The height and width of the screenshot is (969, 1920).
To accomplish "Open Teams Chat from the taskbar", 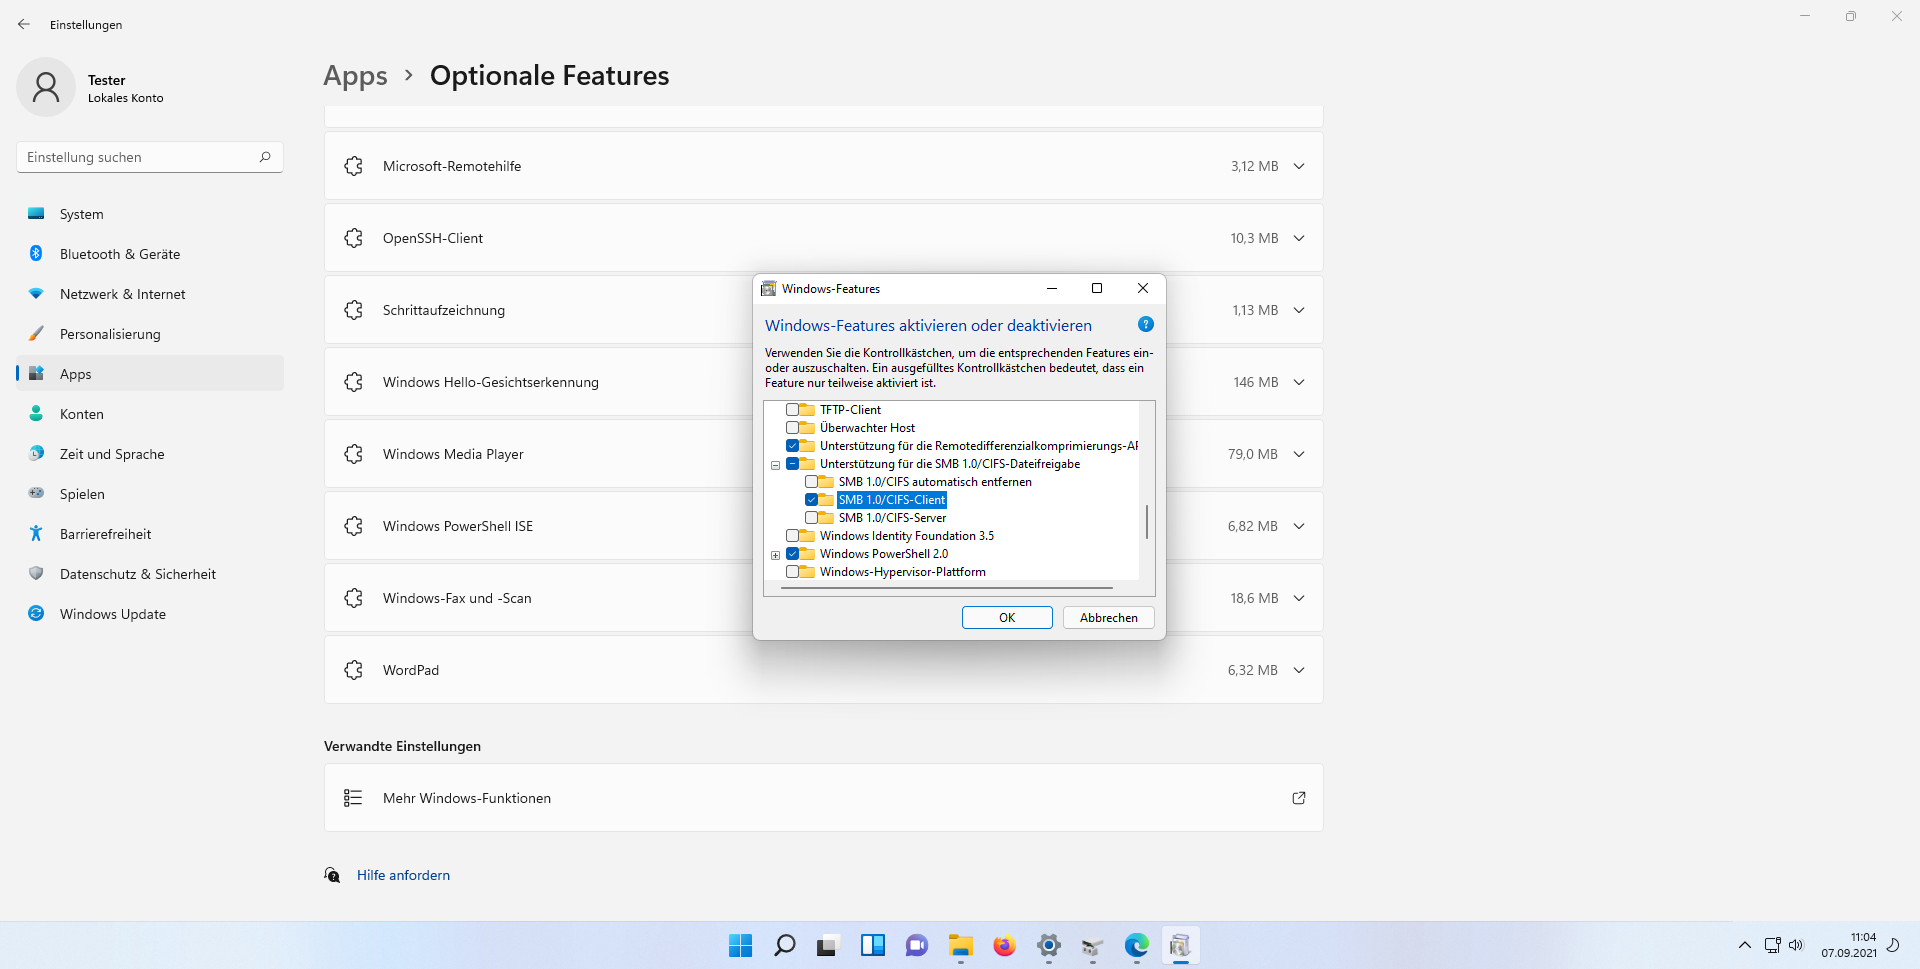I will (916, 945).
